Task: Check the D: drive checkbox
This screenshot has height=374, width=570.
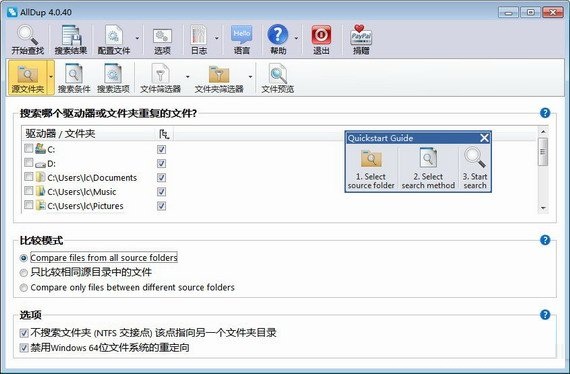Action: [x=28, y=162]
